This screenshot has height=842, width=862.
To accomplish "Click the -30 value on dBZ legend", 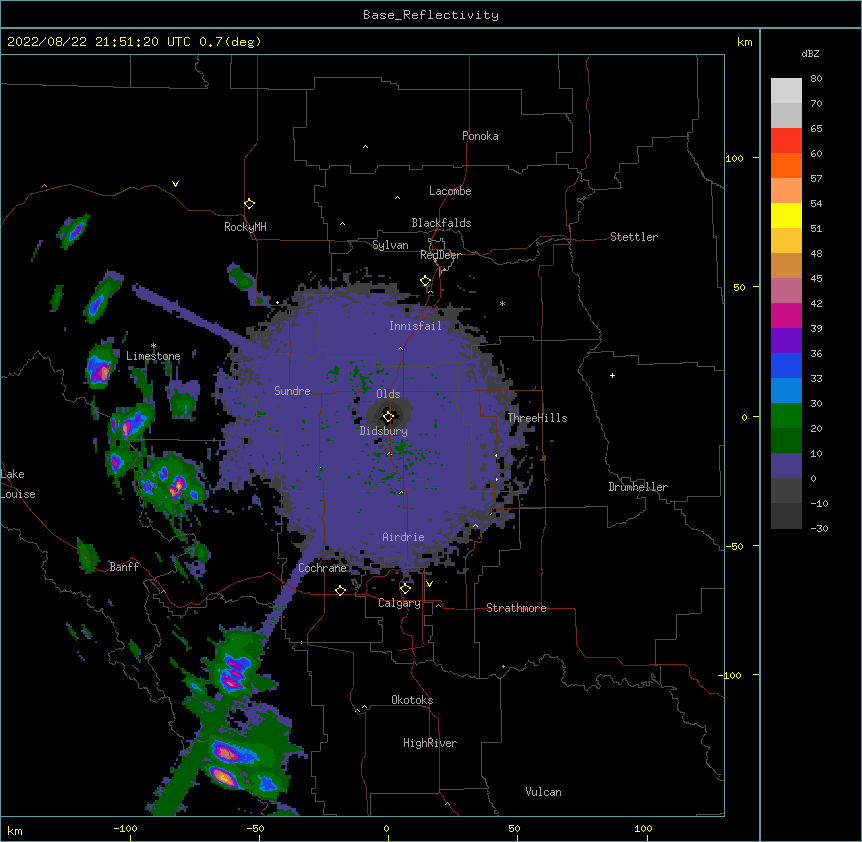I will pos(819,529).
